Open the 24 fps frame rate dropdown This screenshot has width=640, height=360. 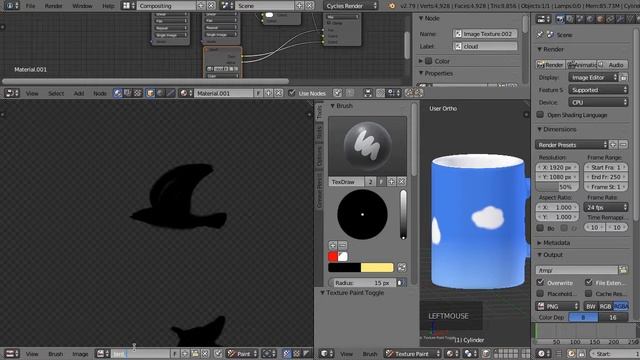[x=606, y=207]
